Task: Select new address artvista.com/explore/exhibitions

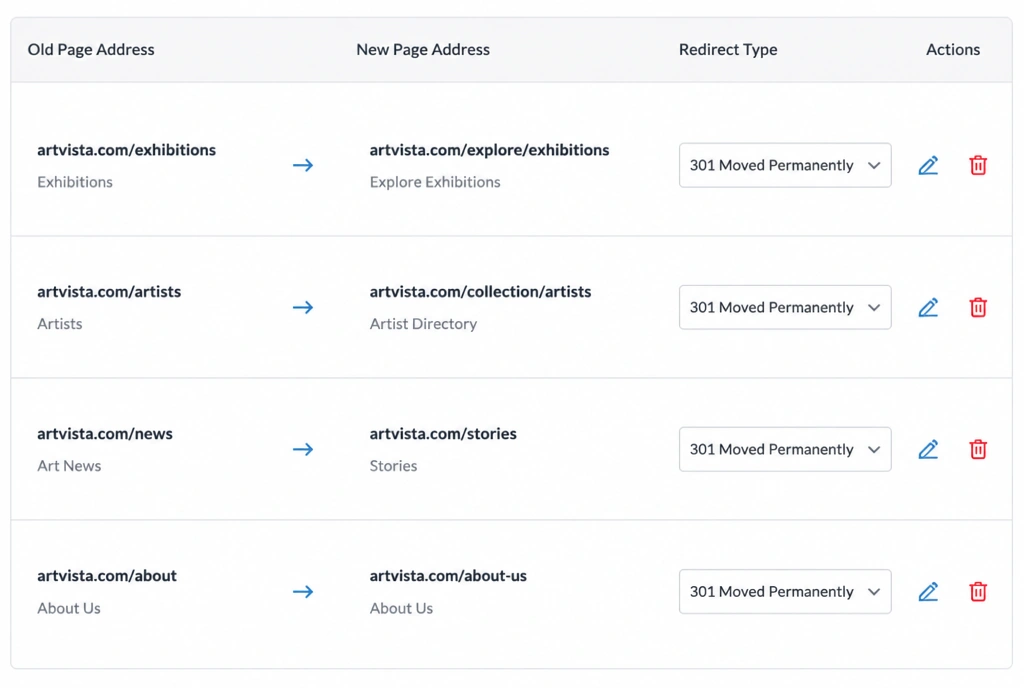Action: tap(489, 149)
